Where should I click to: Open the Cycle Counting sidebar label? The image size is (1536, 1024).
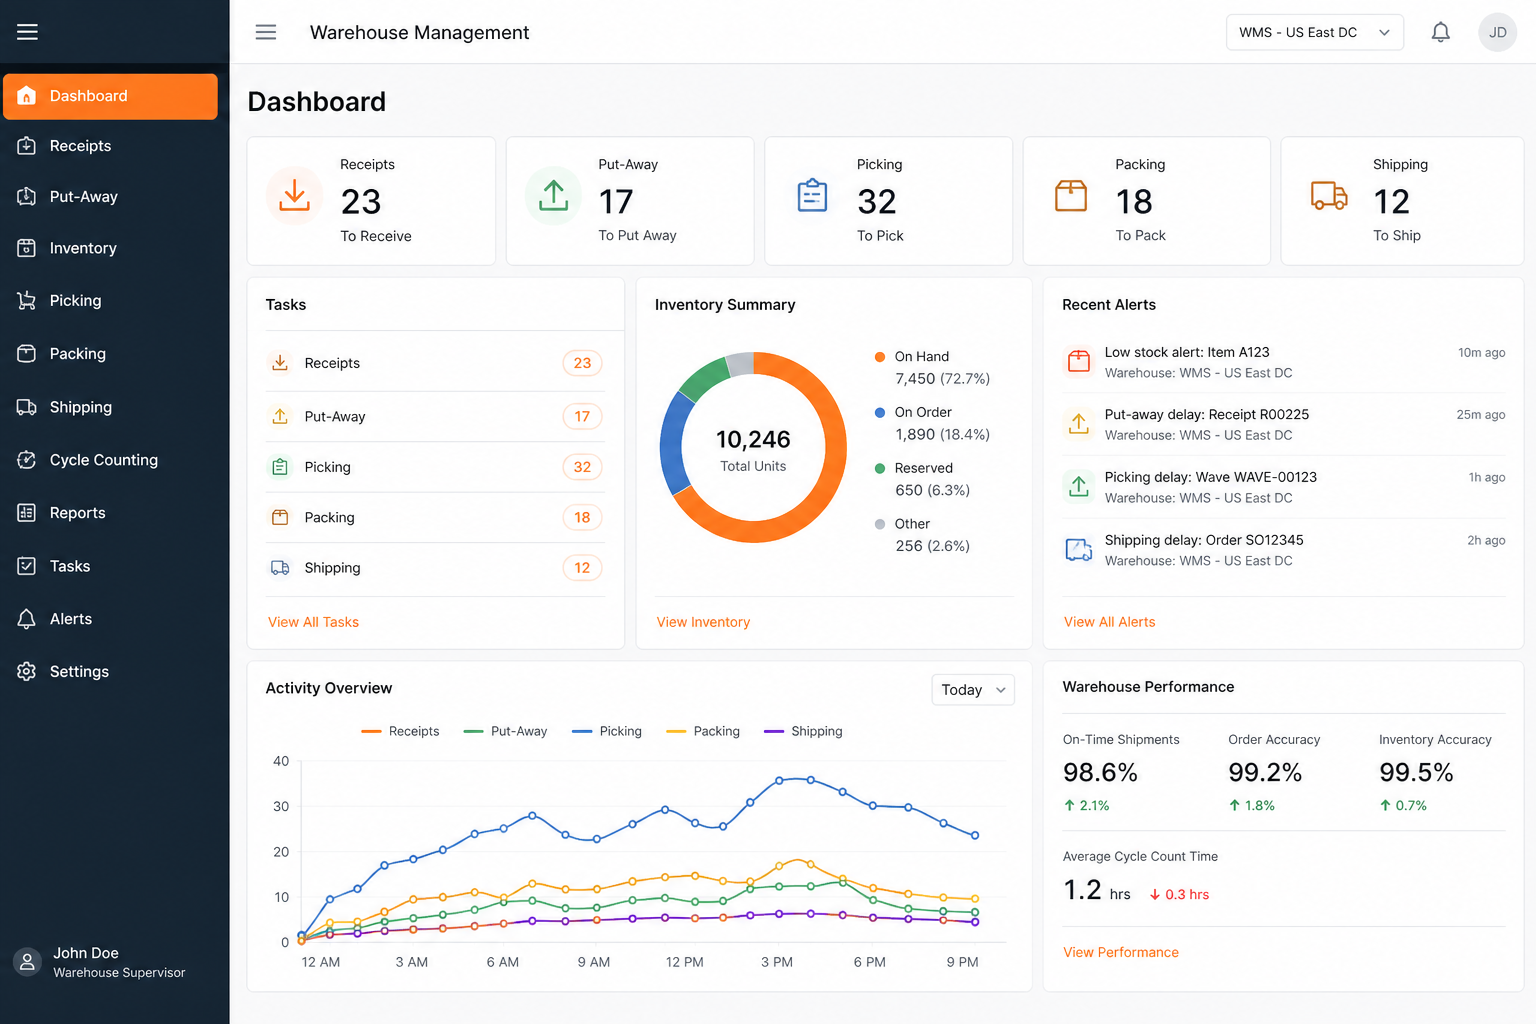[x=104, y=460]
